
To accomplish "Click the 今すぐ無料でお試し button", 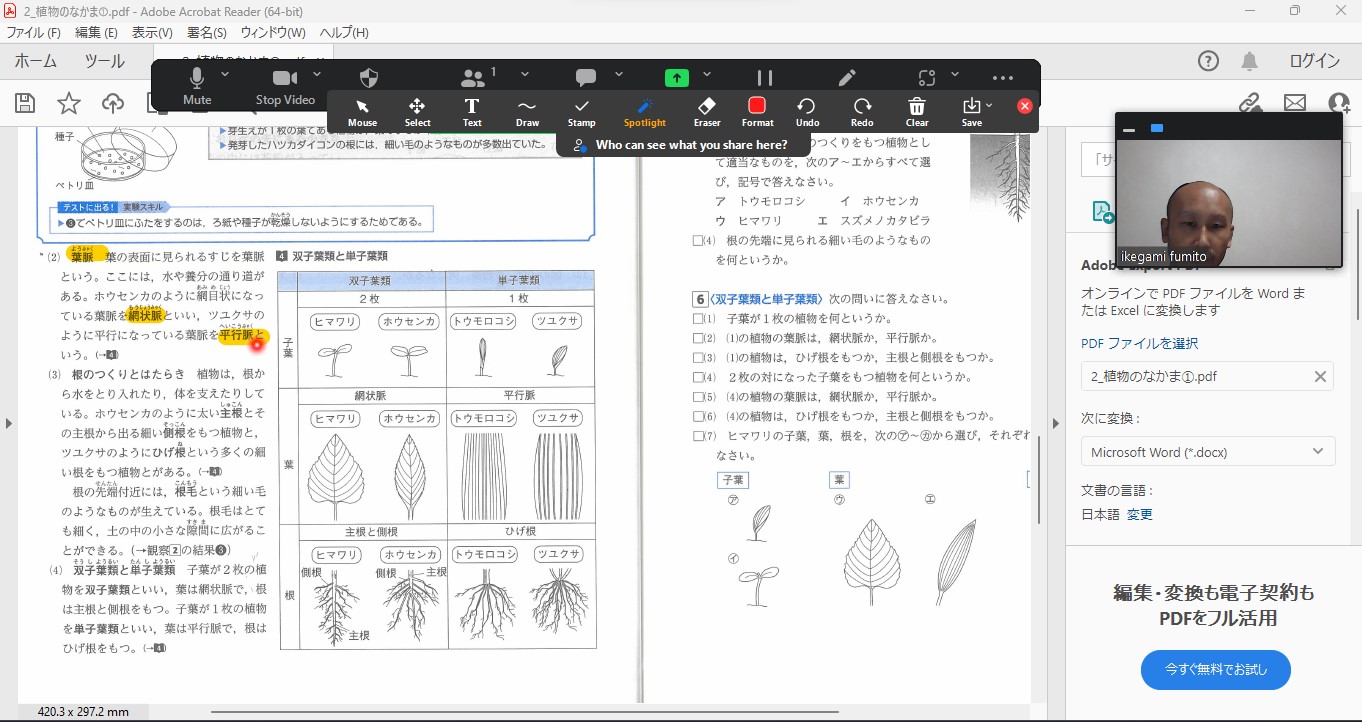I will [1215, 669].
